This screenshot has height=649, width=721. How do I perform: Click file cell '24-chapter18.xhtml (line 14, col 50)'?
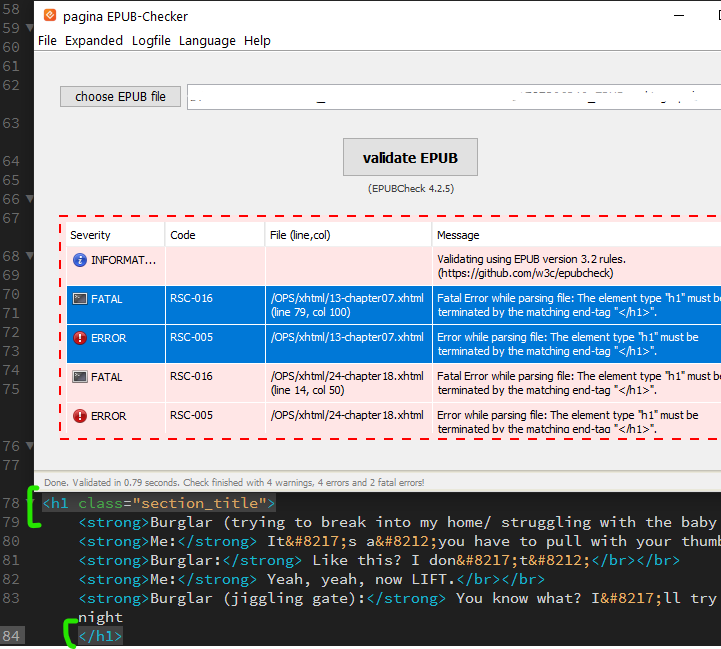click(x=348, y=383)
